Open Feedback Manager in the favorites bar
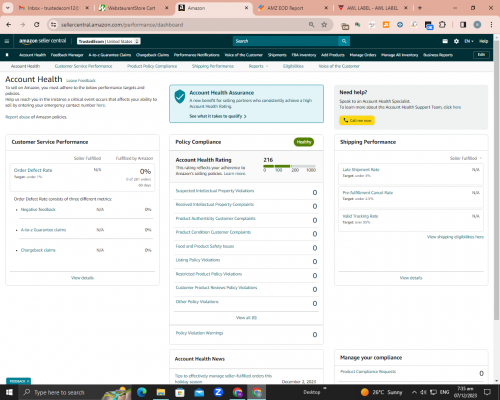500x400 pixels. point(67,55)
